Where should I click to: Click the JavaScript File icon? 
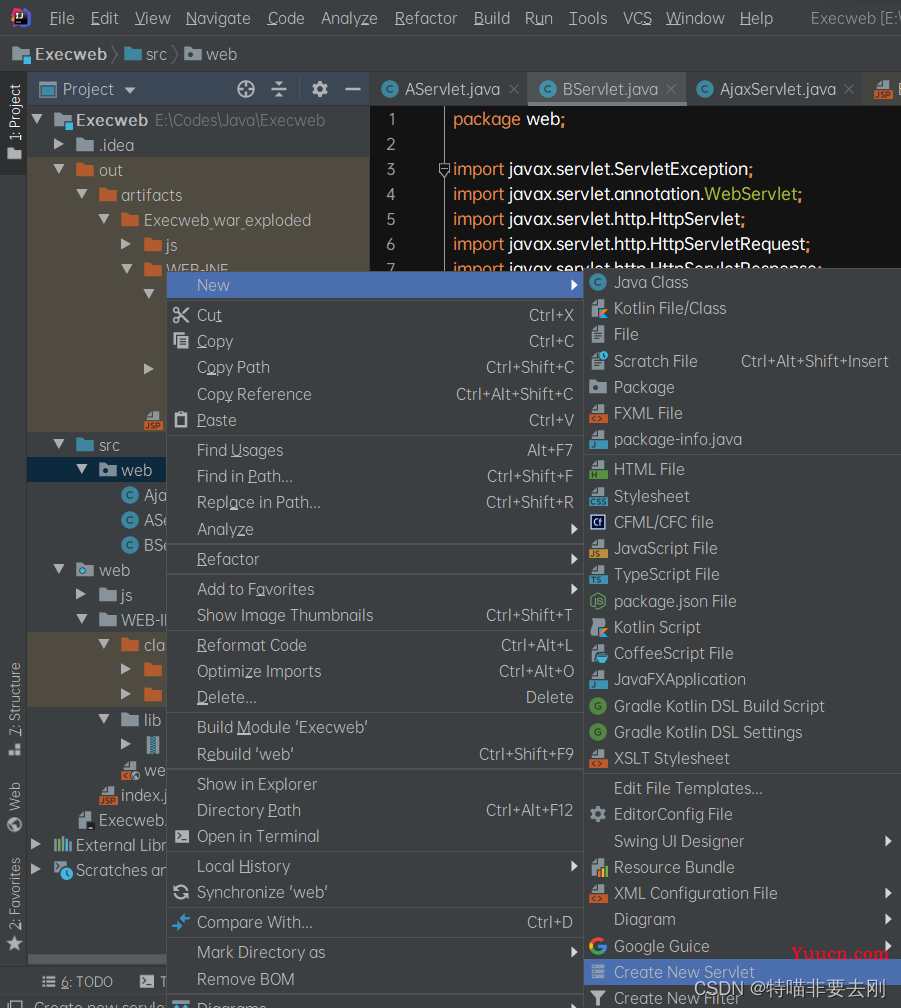(x=598, y=548)
